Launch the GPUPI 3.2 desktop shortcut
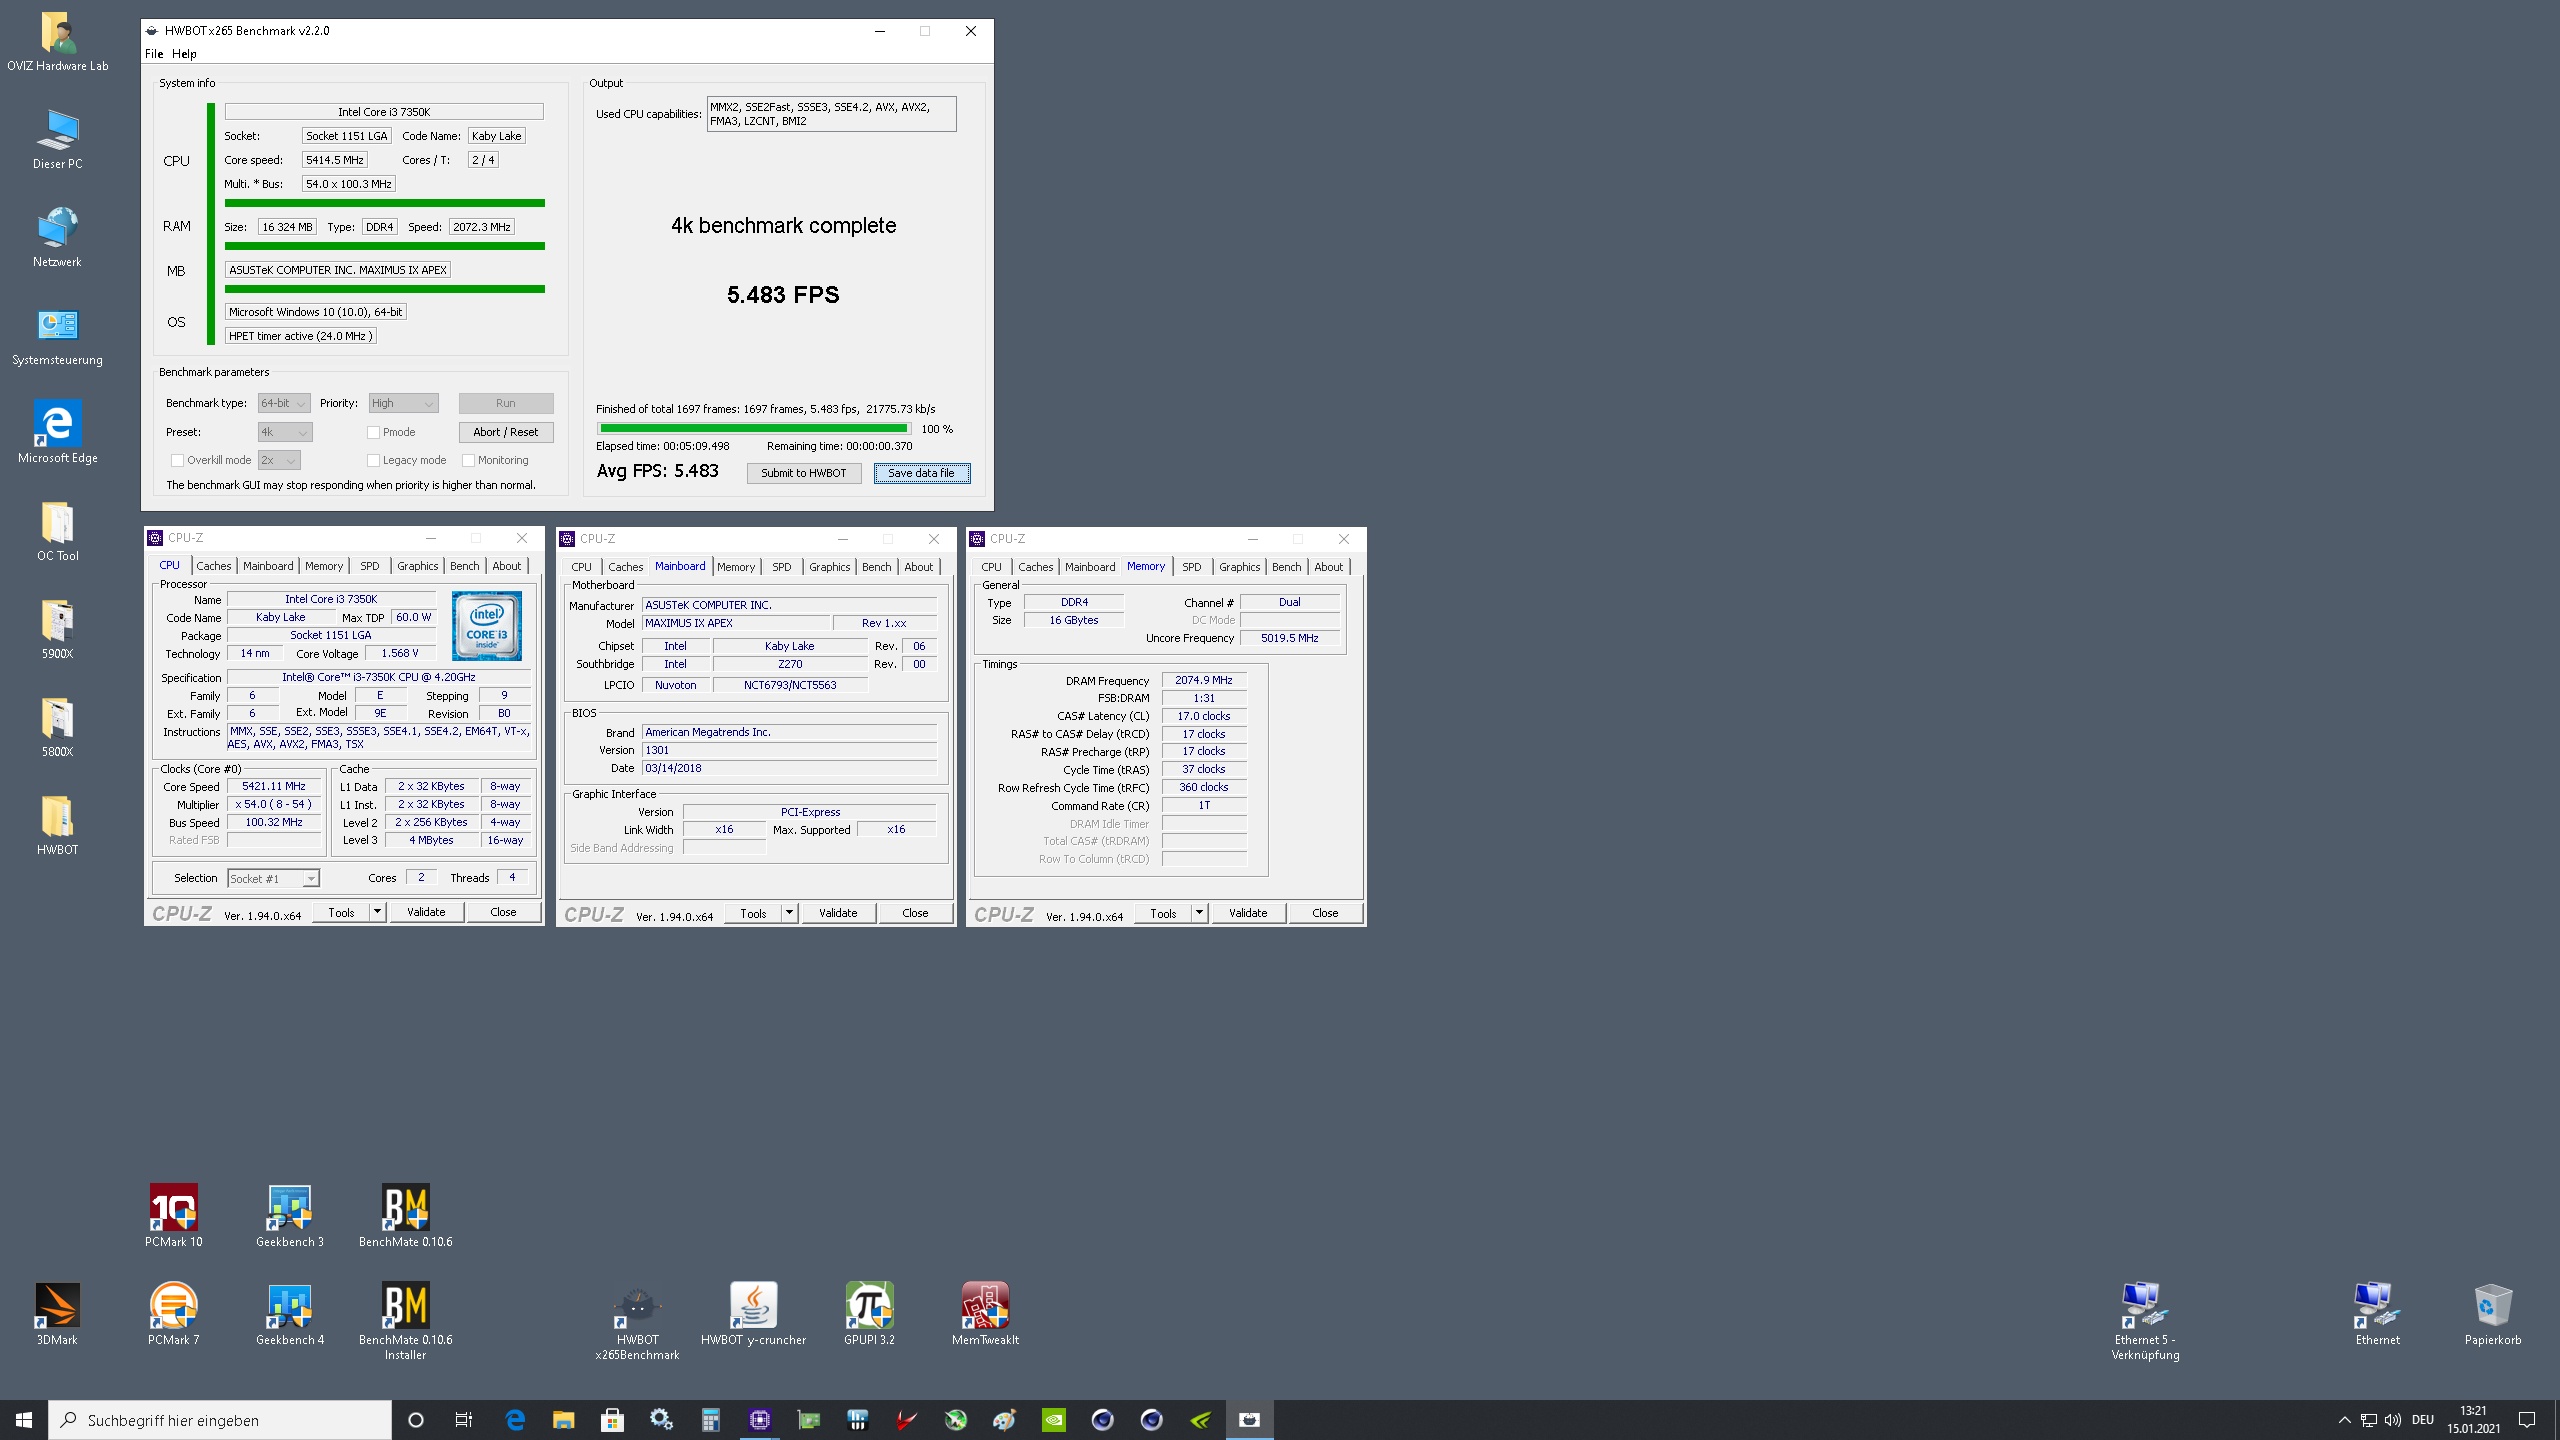2560x1440 pixels. pyautogui.click(x=869, y=1314)
